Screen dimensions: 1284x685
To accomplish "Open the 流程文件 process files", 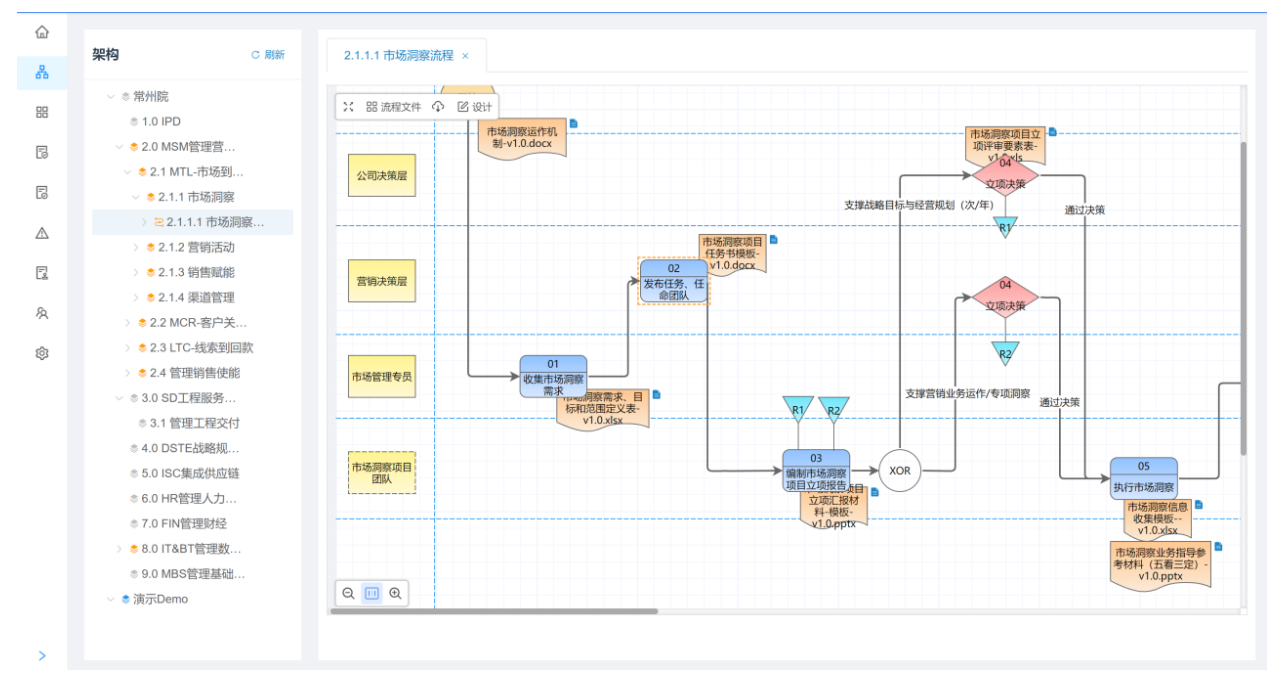I will [393, 107].
